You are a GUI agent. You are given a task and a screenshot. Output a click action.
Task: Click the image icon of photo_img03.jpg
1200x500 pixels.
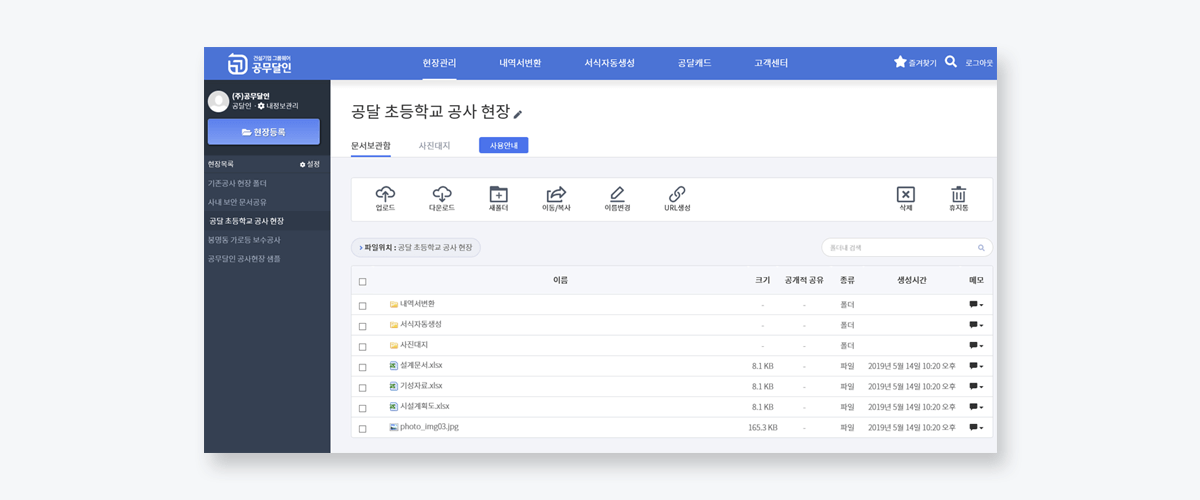[394, 427]
